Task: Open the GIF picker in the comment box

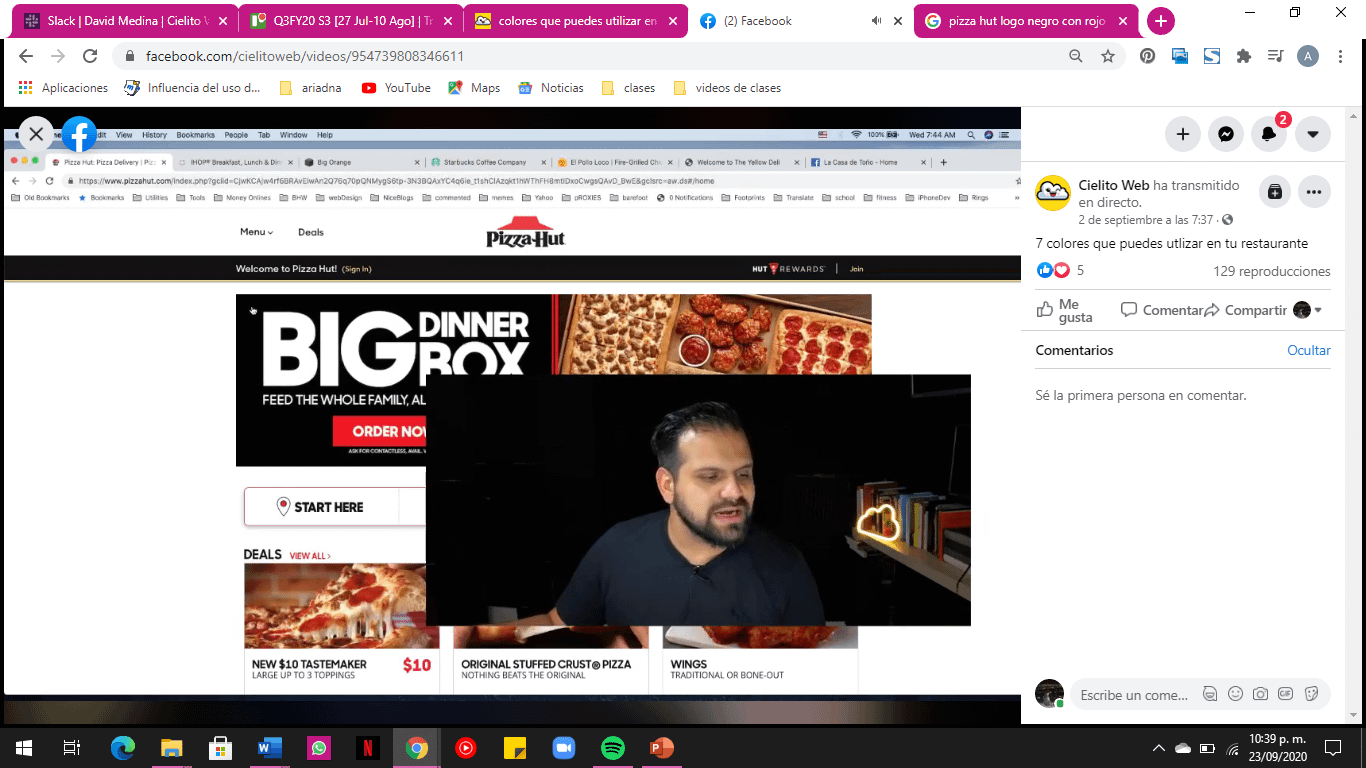Action: click(x=1285, y=694)
